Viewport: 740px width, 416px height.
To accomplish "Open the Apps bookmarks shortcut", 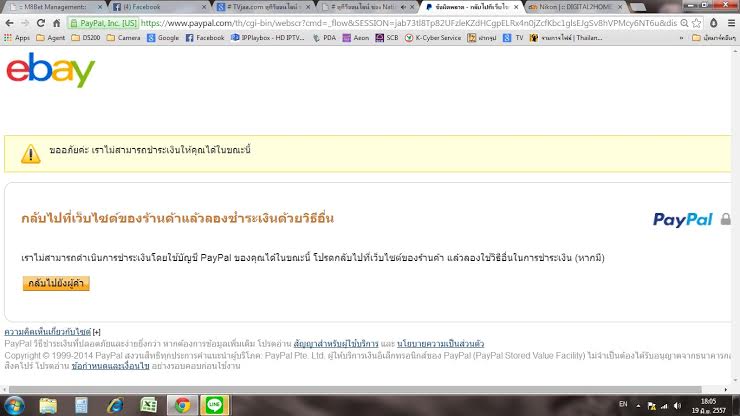I will pos(17,38).
